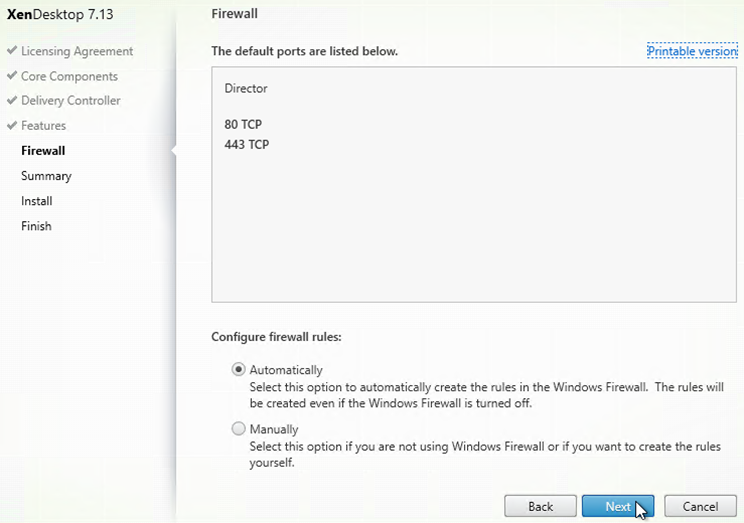The image size is (744, 523).
Task: Select the Firewall step in sidebar
Action: coord(43,150)
